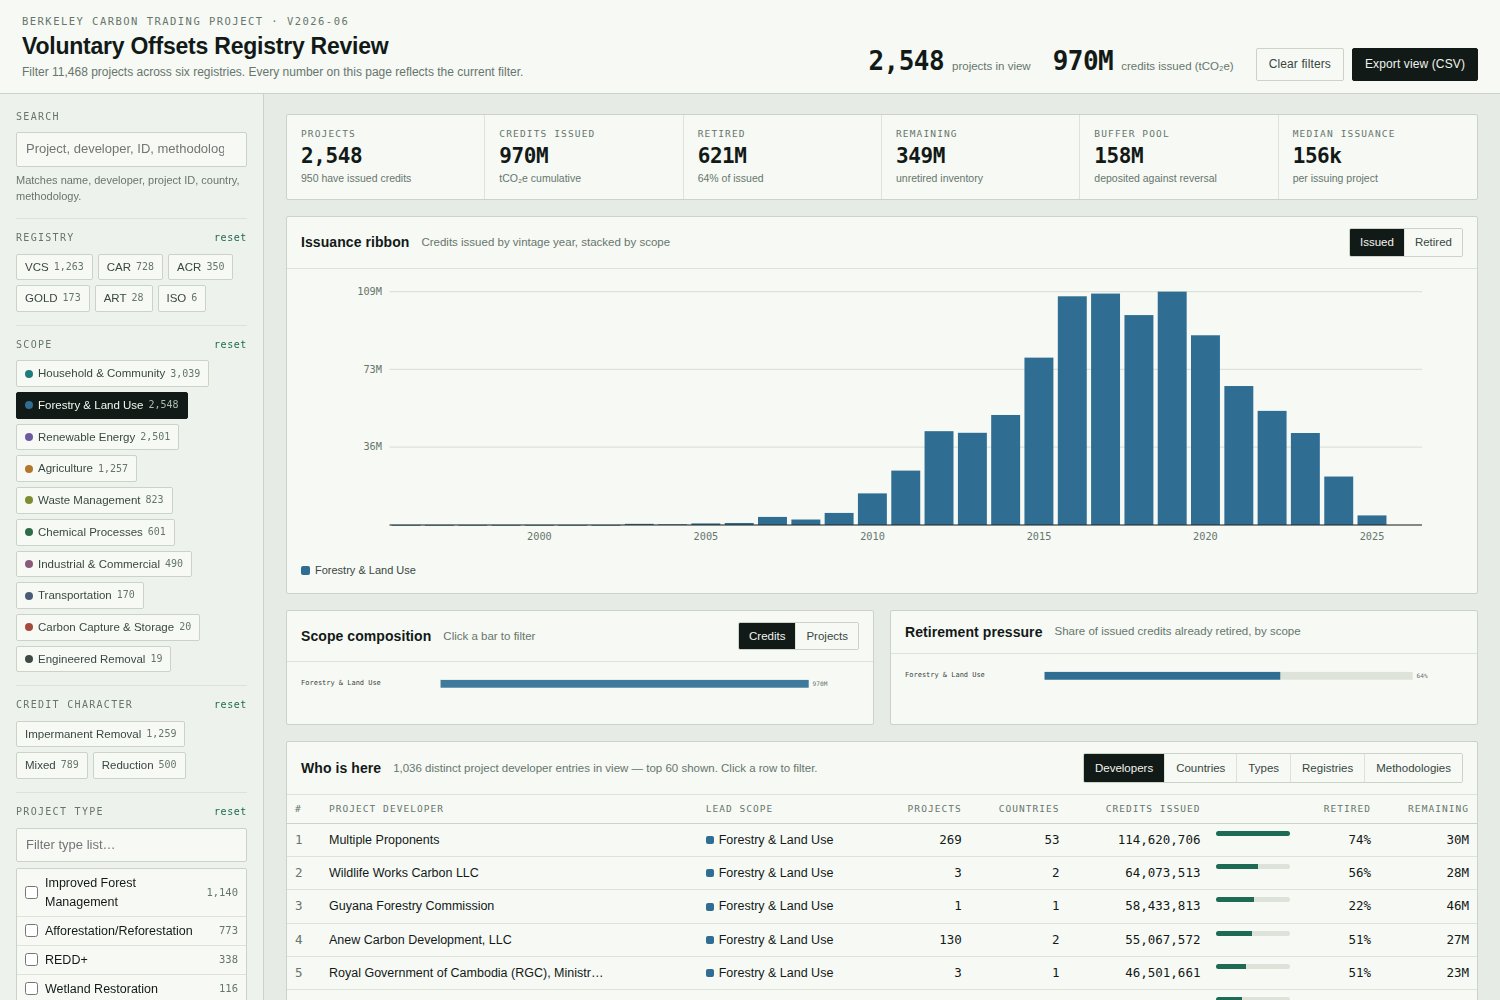Choose the Impermanent Removal chip

coord(100,734)
